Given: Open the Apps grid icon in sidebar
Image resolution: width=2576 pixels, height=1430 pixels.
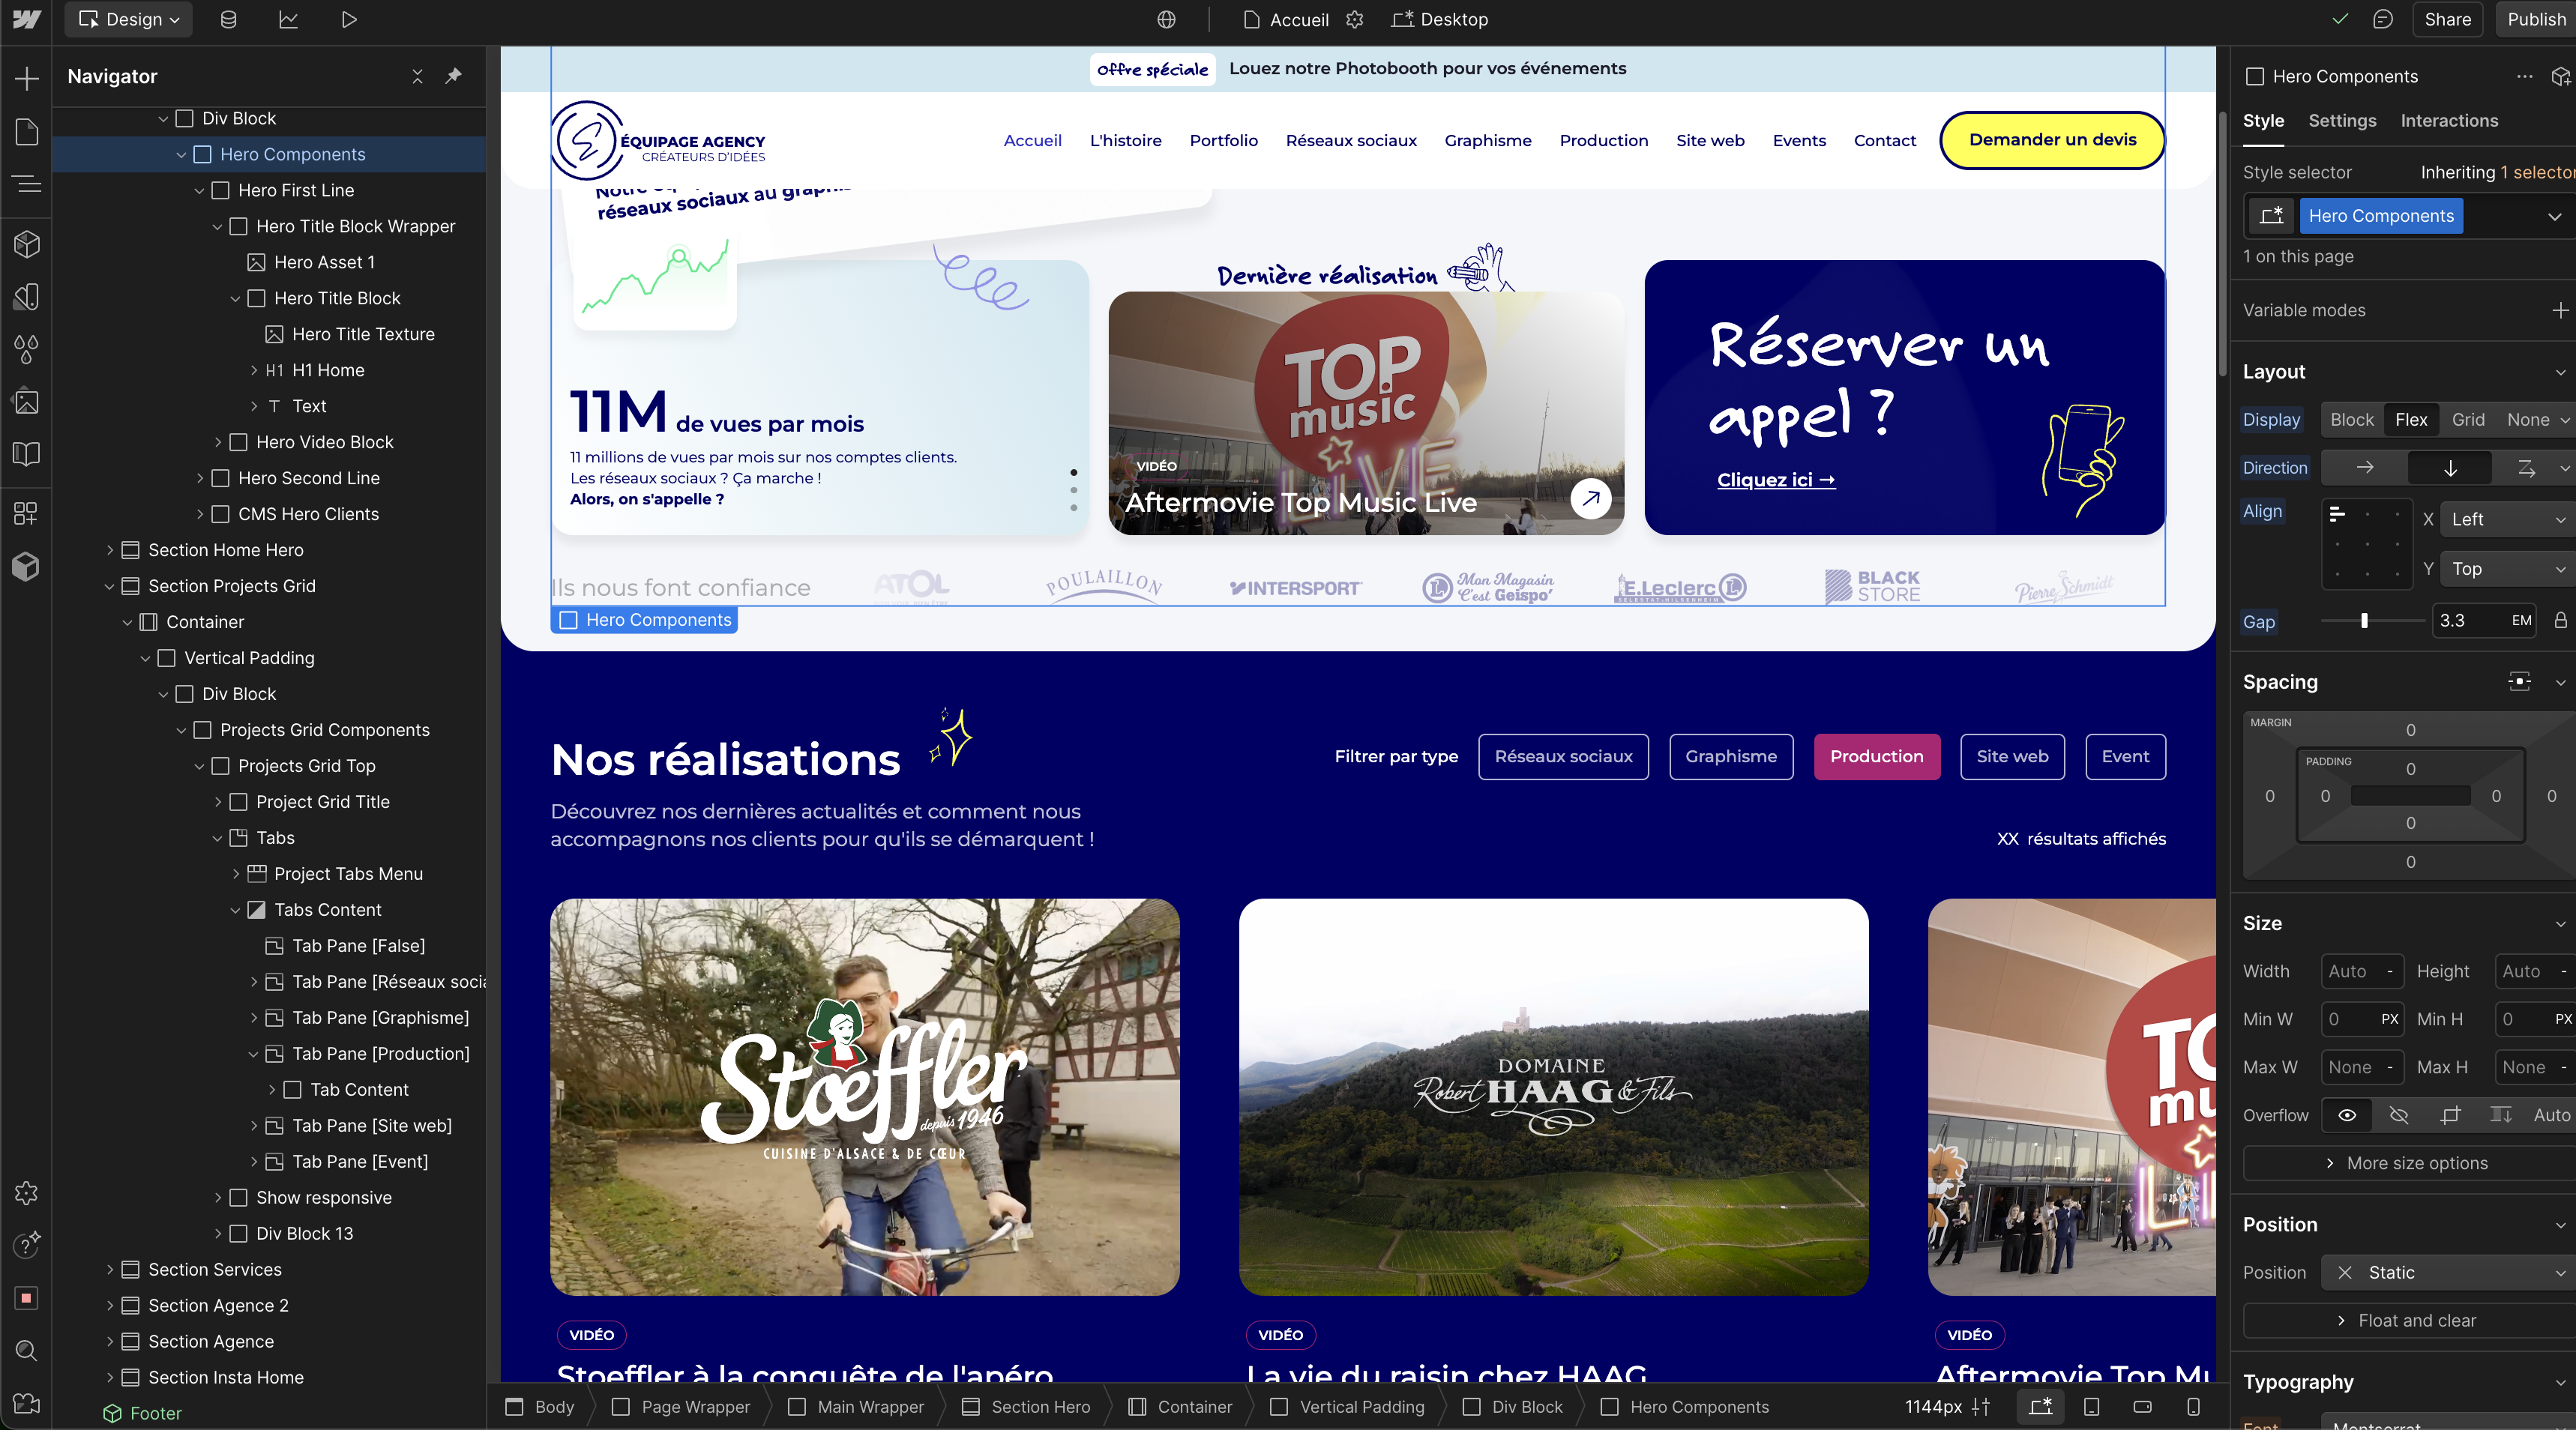Looking at the screenshot, I should 26,513.
